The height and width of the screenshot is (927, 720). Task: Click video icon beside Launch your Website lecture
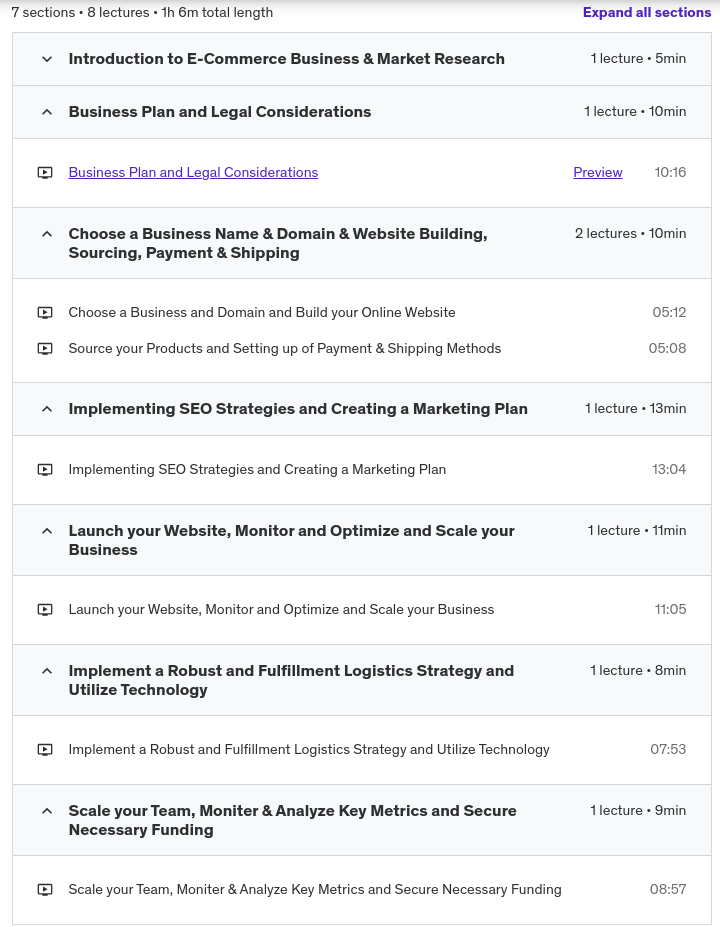click(45, 610)
